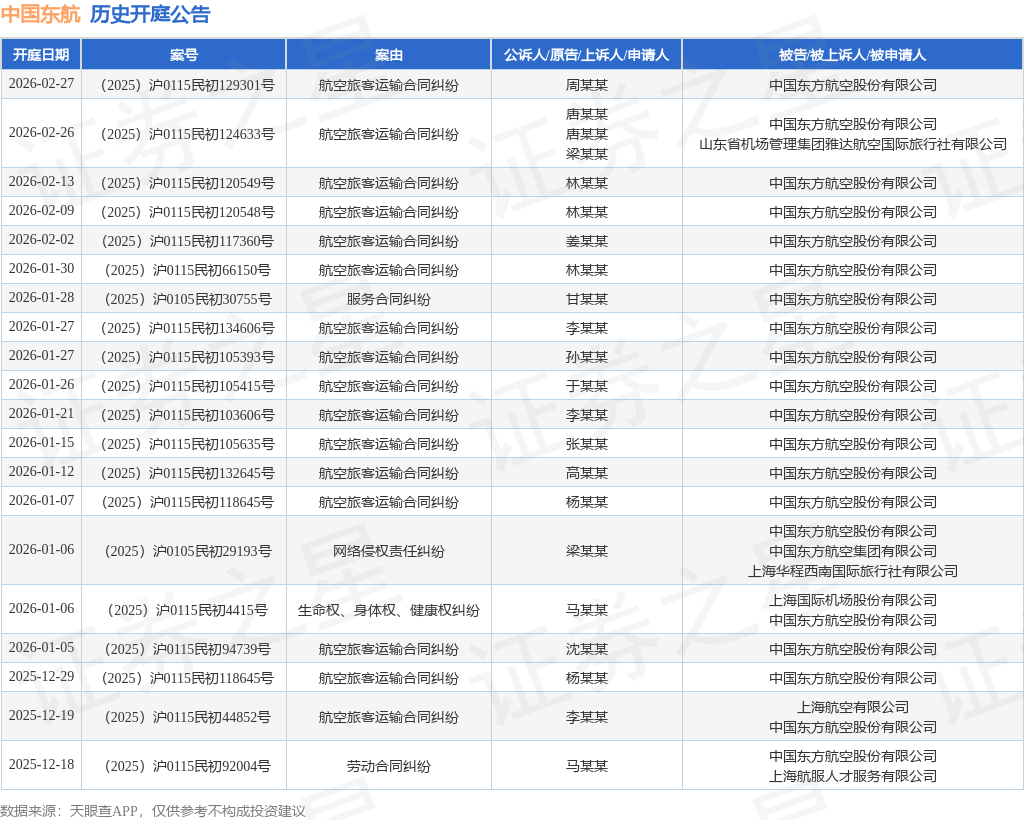Select date cell 2026-02-27
The width and height of the screenshot is (1024, 820).
[x=41, y=84]
